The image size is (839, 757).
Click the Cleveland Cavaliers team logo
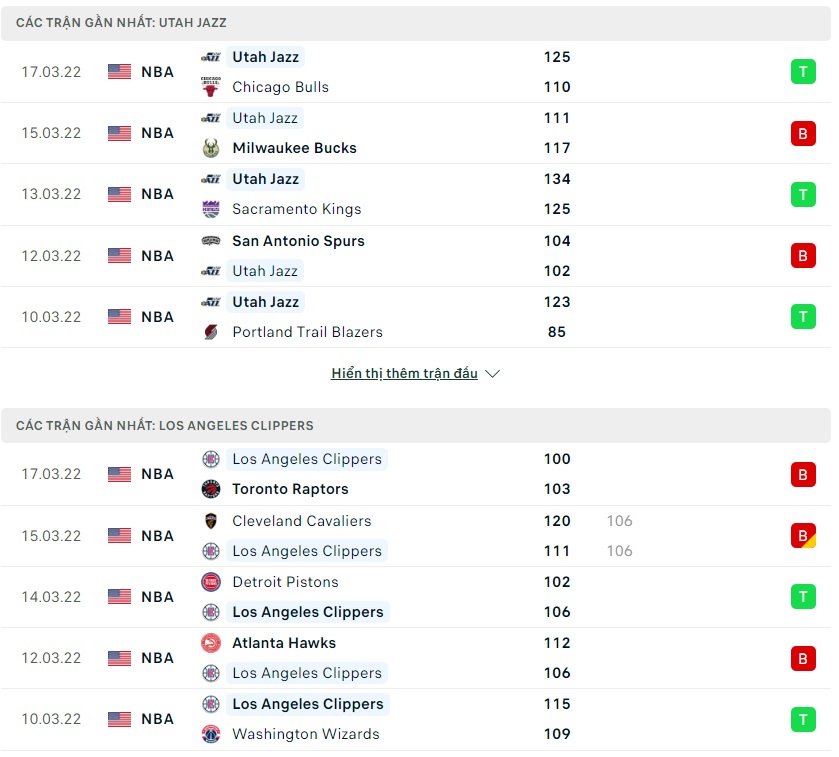(x=210, y=521)
